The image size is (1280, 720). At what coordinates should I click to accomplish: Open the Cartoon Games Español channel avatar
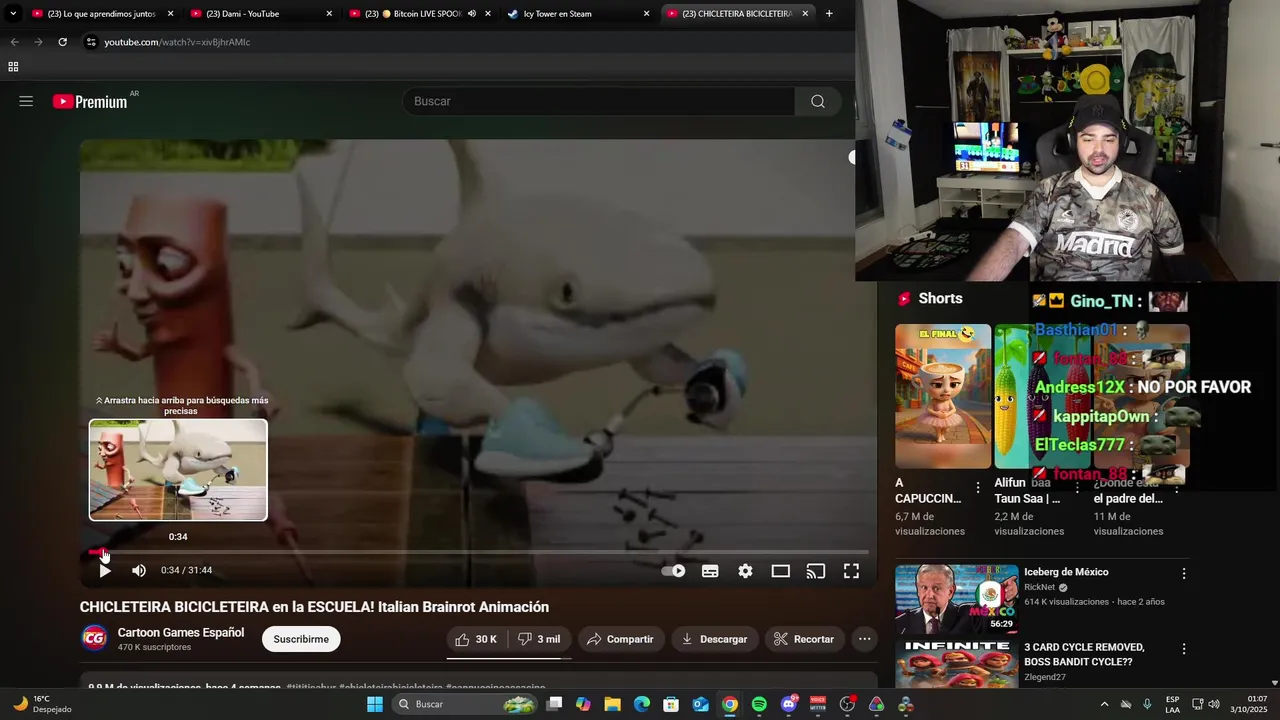(x=94, y=638)
